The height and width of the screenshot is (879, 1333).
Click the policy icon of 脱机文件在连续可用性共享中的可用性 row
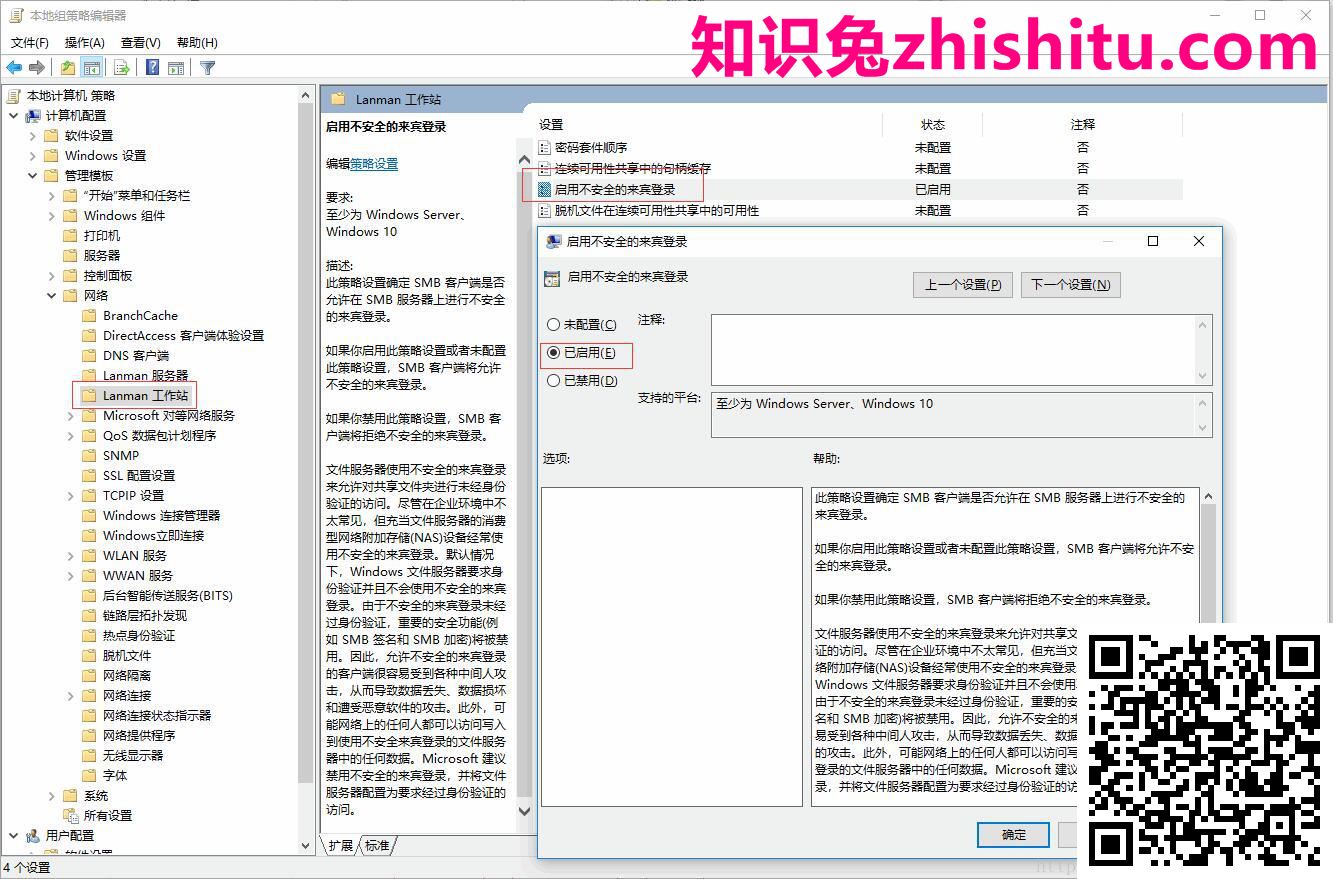click(545, 210)
